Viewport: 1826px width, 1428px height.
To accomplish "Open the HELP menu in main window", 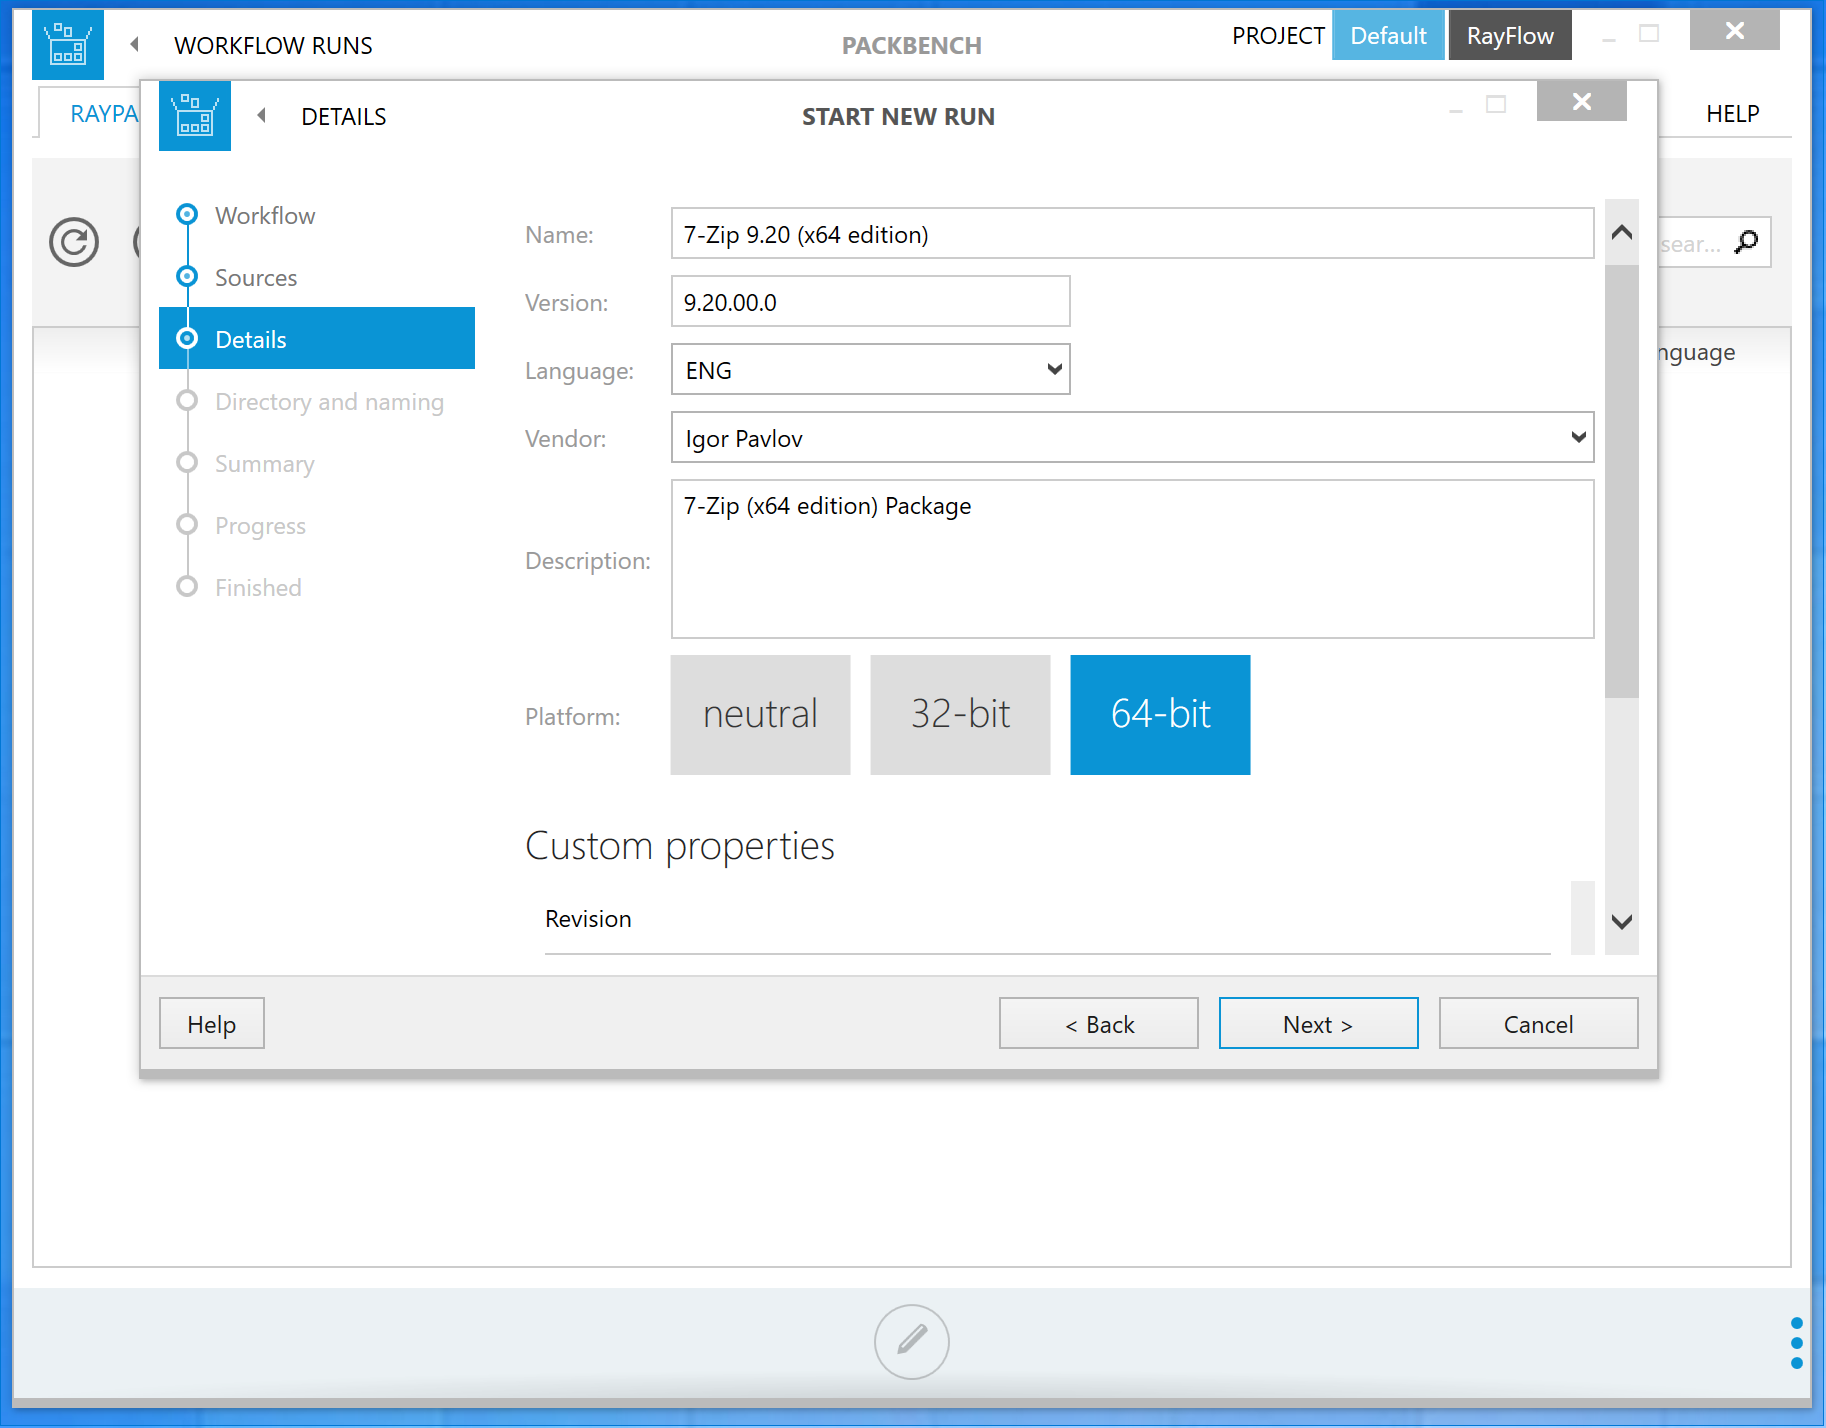I will (1733, 113).
